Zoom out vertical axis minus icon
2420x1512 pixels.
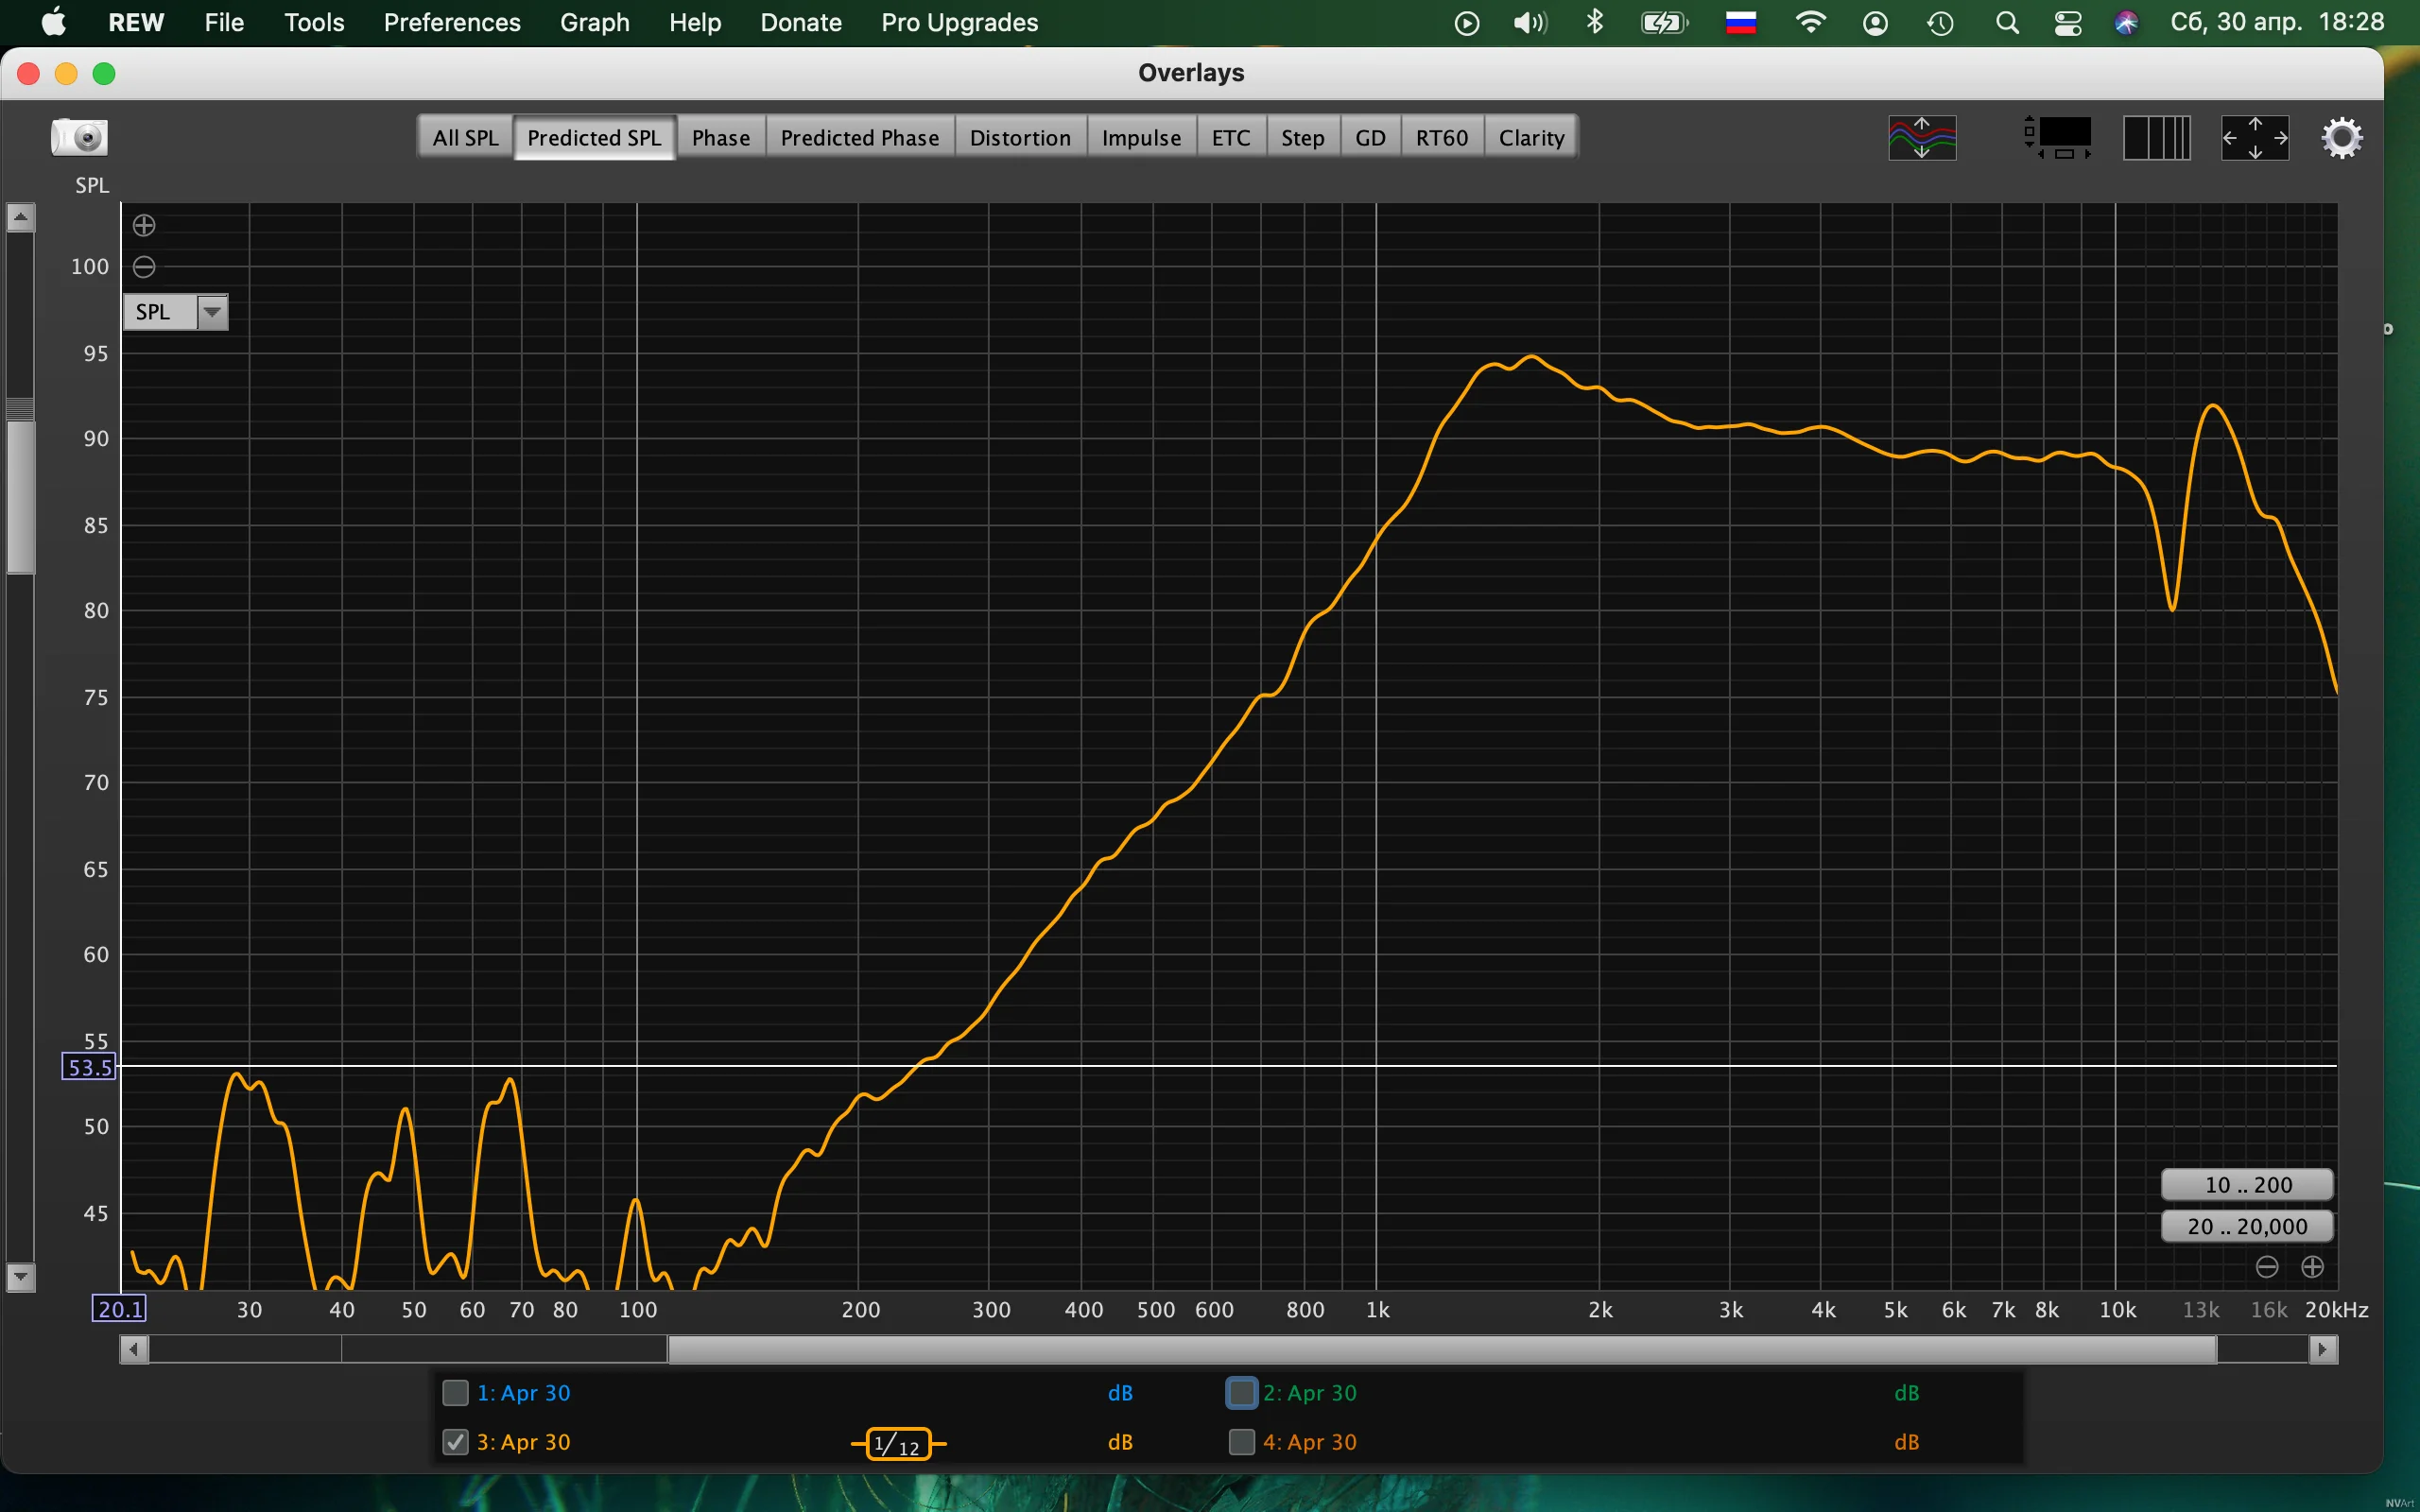144,267
